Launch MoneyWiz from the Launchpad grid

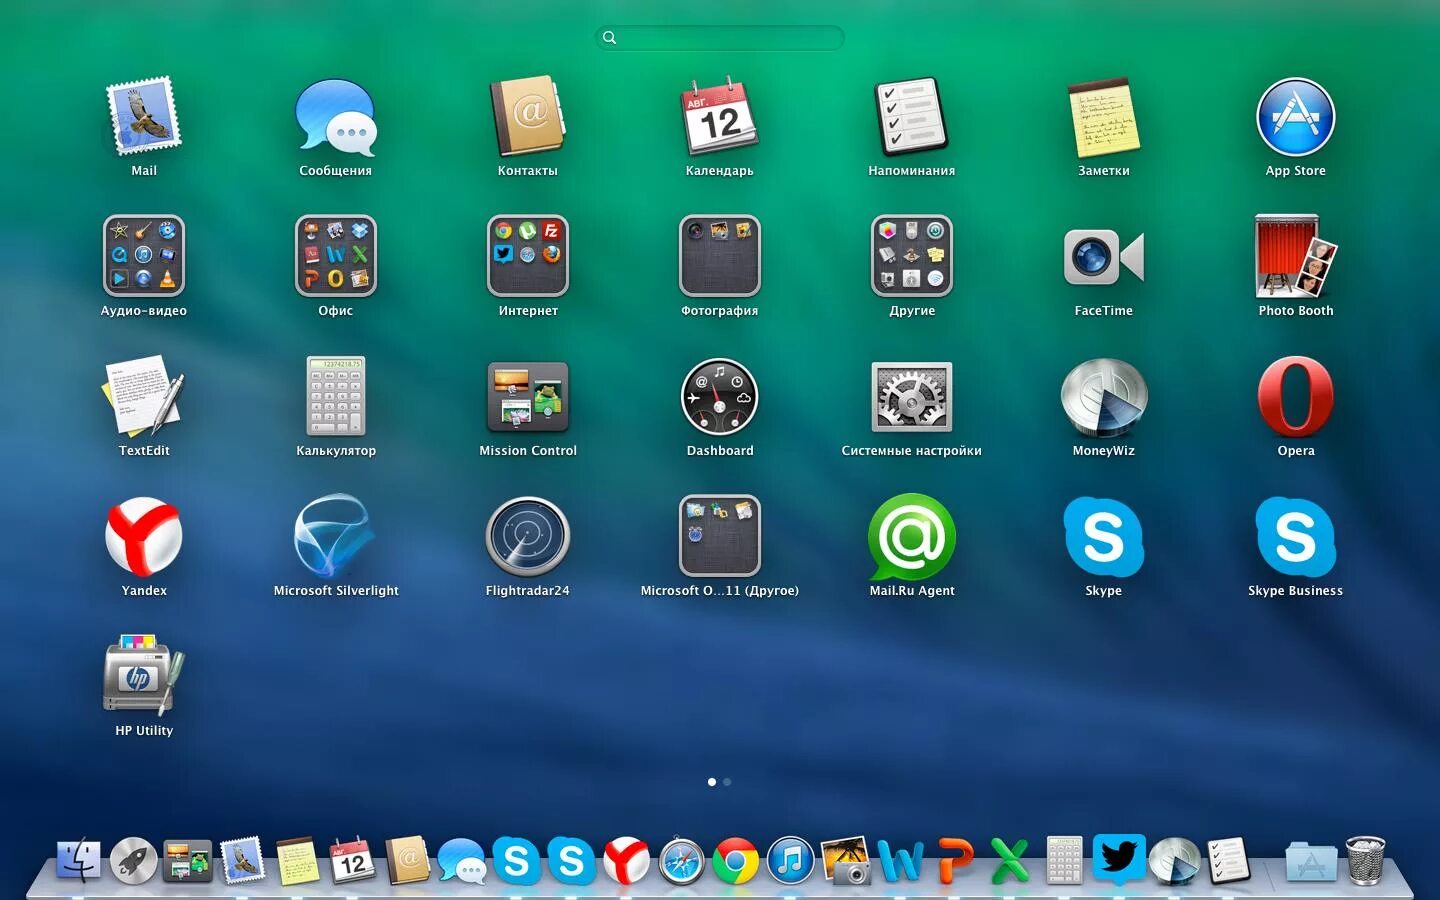coord(1104,397)
